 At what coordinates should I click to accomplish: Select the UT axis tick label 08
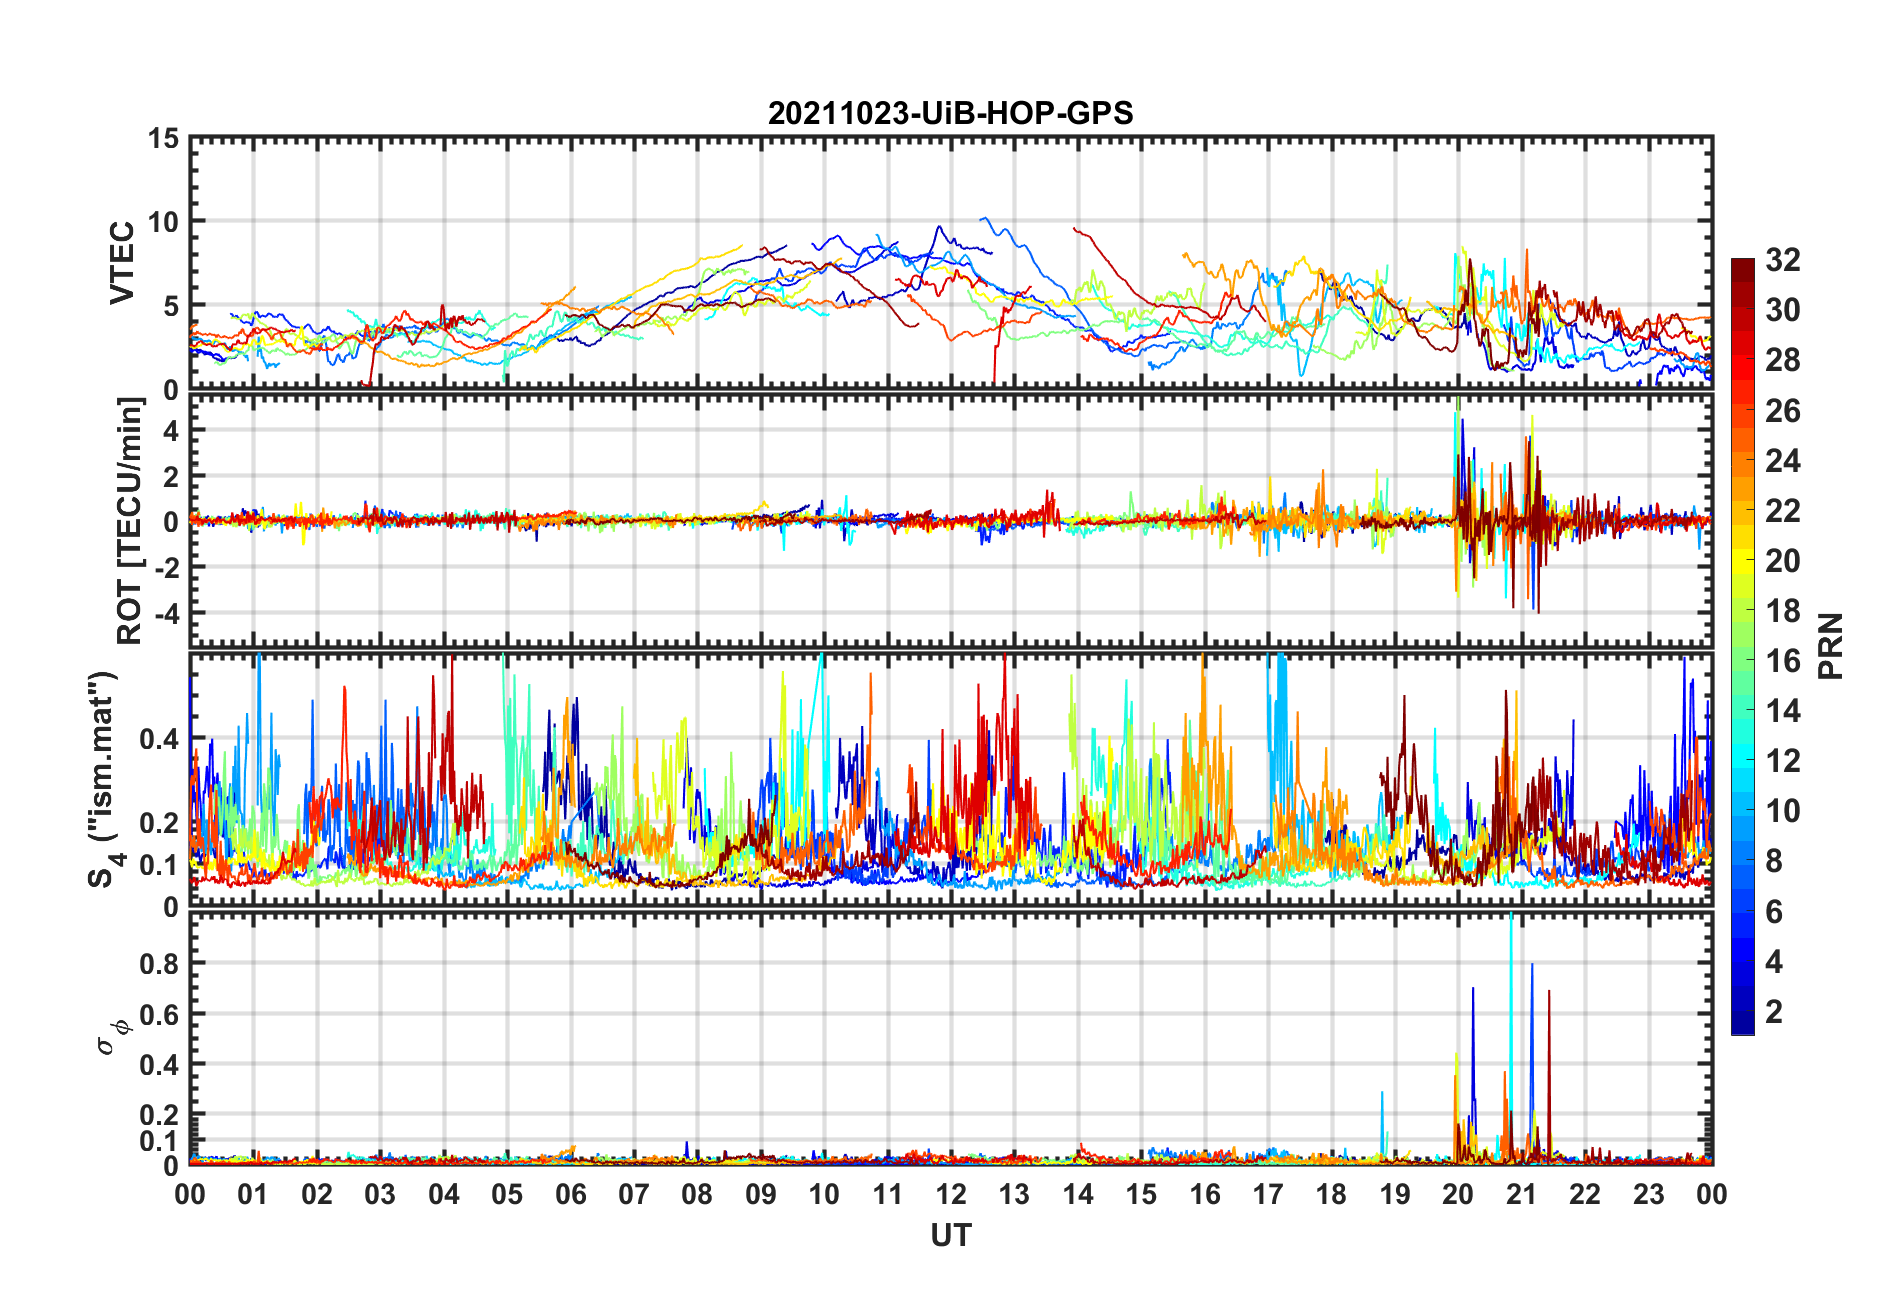[697, 1194]
